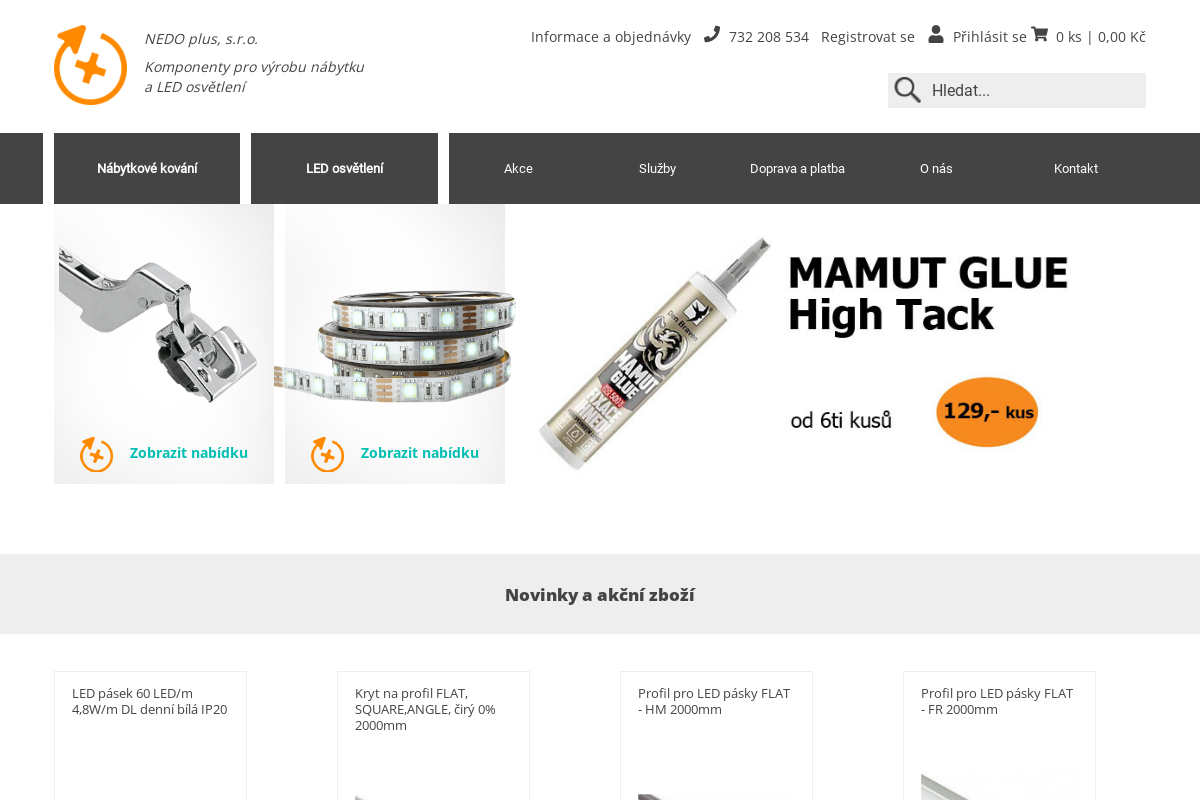Open product Profil pro LED pásky FLAT - HM
The width and height of the screenshot is (1200, 800).
[x=715, y=701]
